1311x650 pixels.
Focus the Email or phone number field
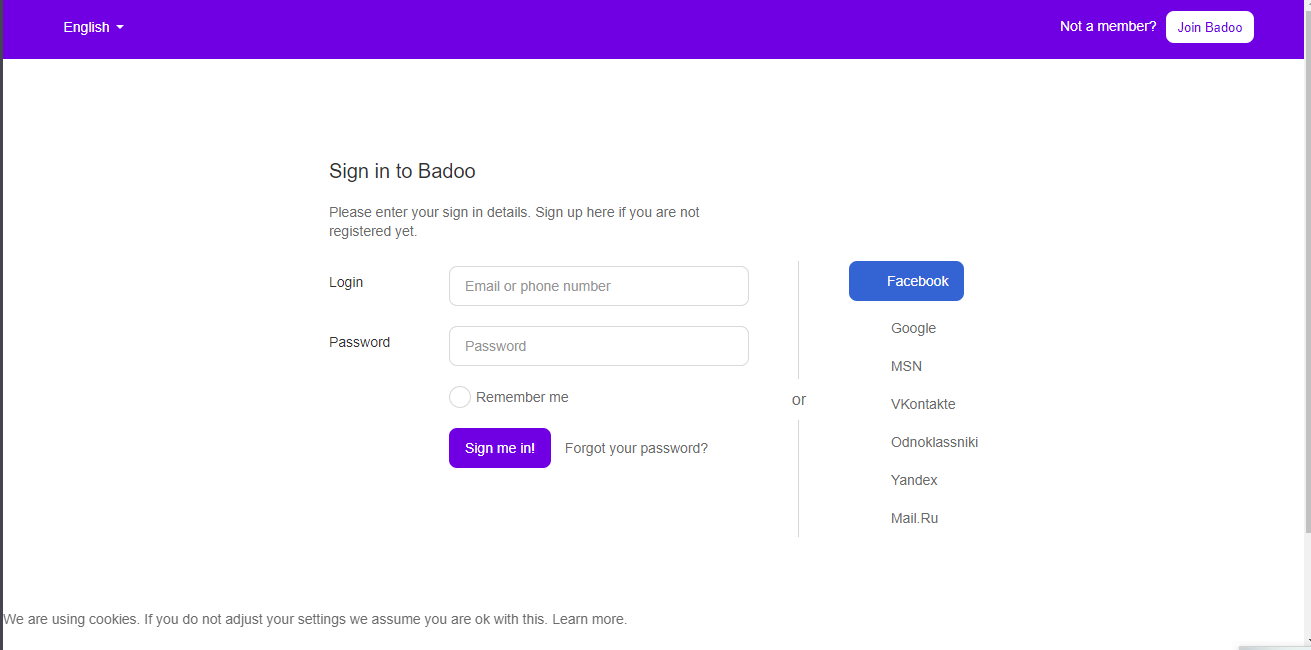tap(598, 286)
